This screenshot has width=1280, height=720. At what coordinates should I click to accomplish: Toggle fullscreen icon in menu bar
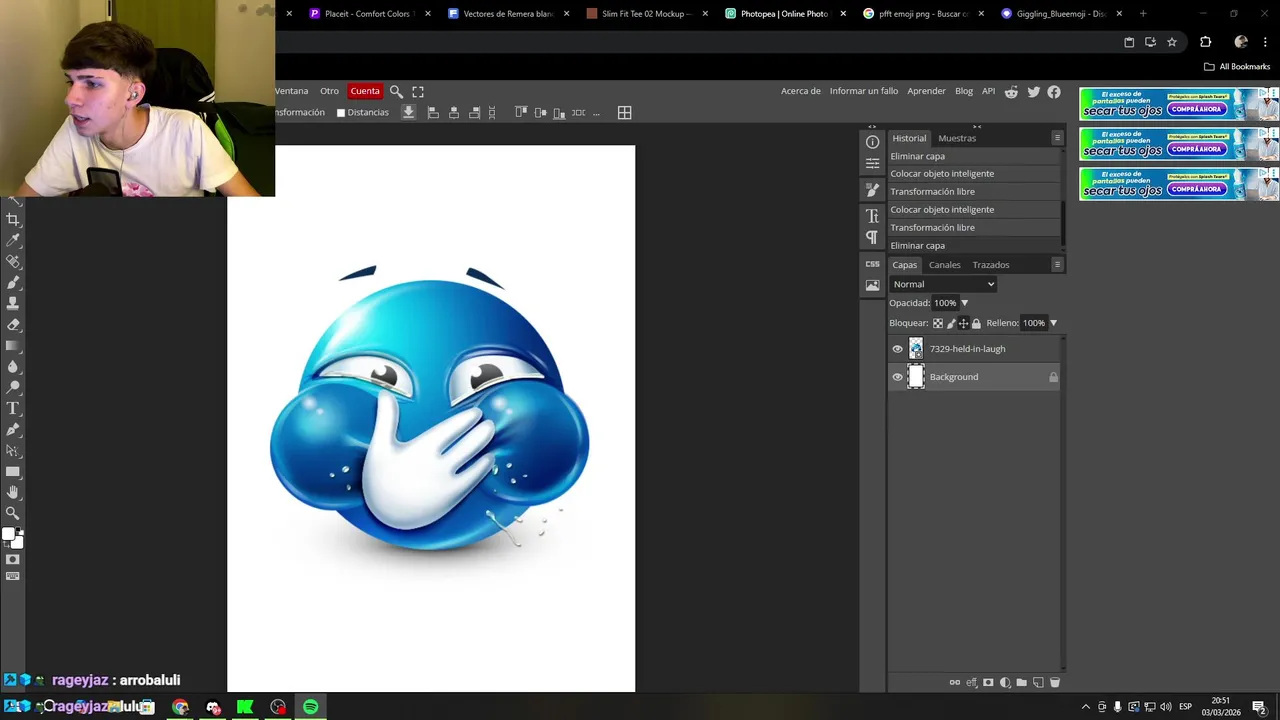click(418, 91)
